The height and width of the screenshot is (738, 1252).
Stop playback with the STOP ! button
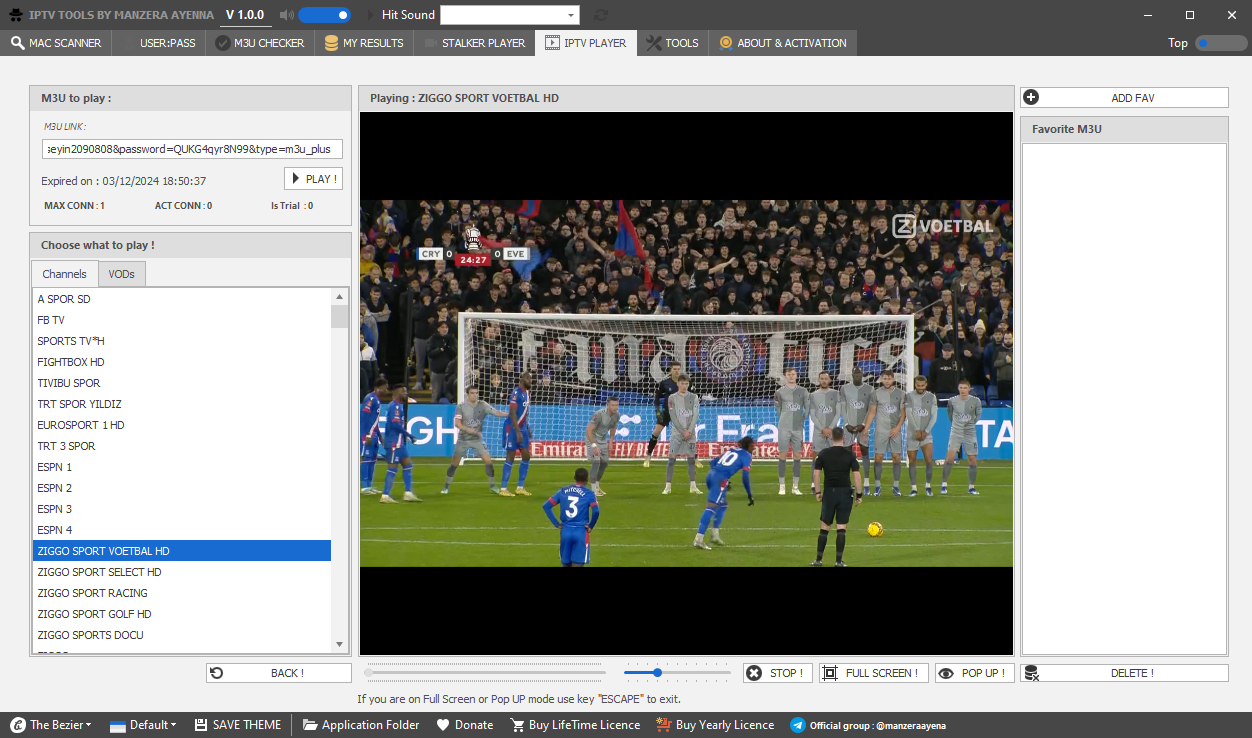(777, 673)
